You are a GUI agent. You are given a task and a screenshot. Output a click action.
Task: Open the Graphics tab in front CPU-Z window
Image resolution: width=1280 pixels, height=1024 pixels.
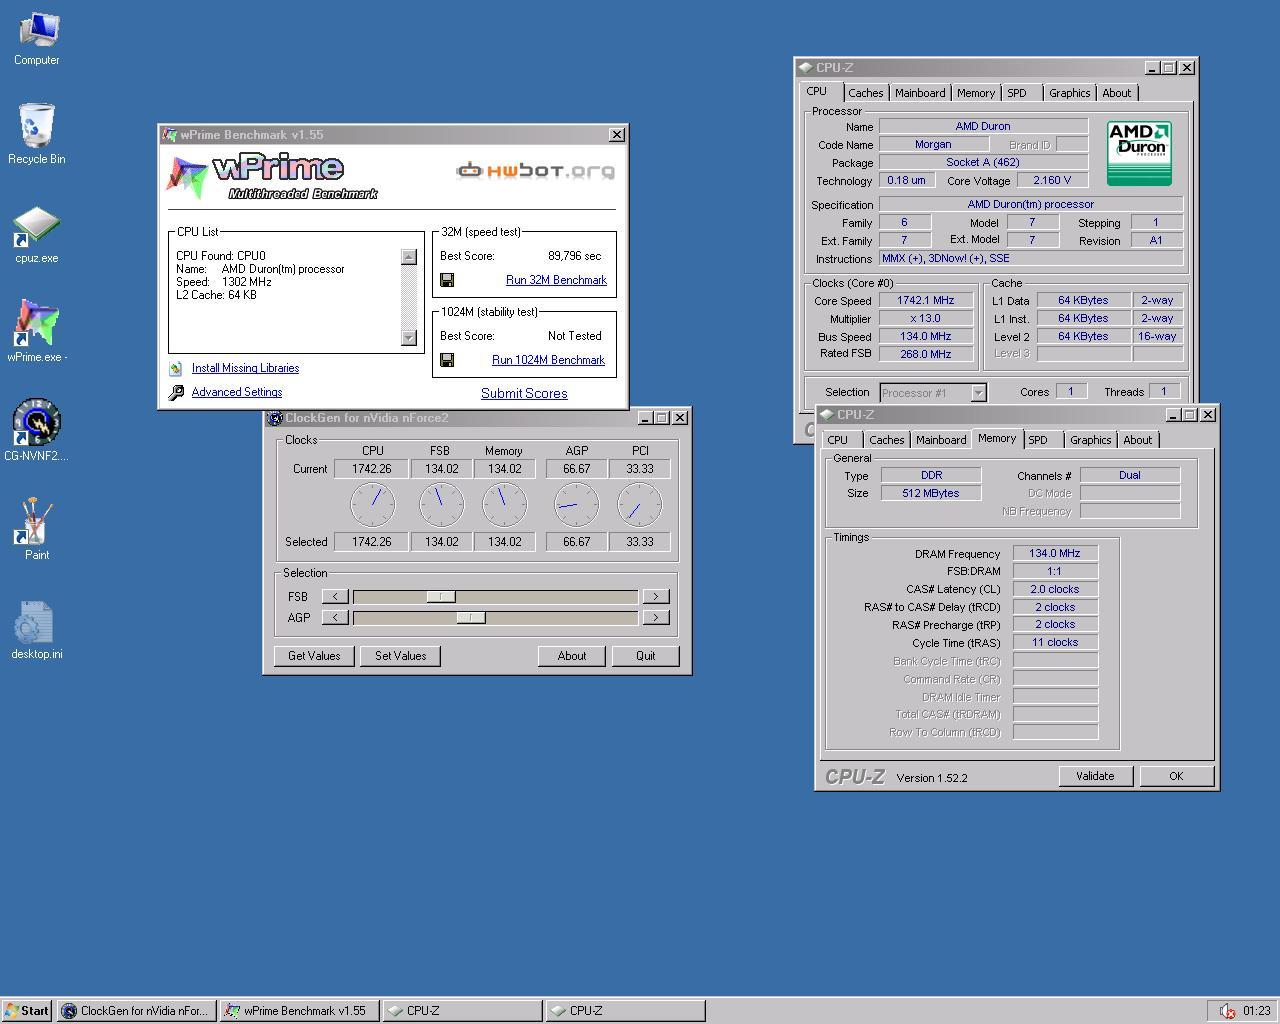click(1090, 440)
